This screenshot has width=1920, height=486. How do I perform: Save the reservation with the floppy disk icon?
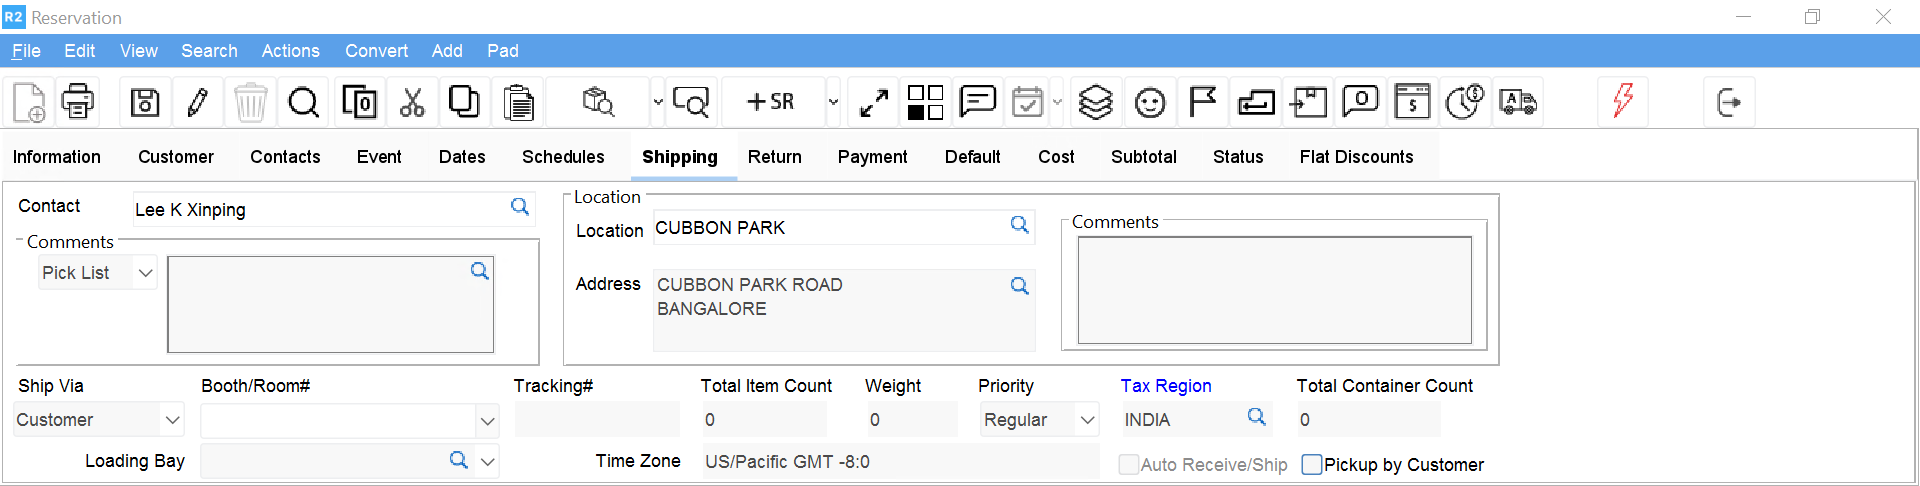pos(145,102)
